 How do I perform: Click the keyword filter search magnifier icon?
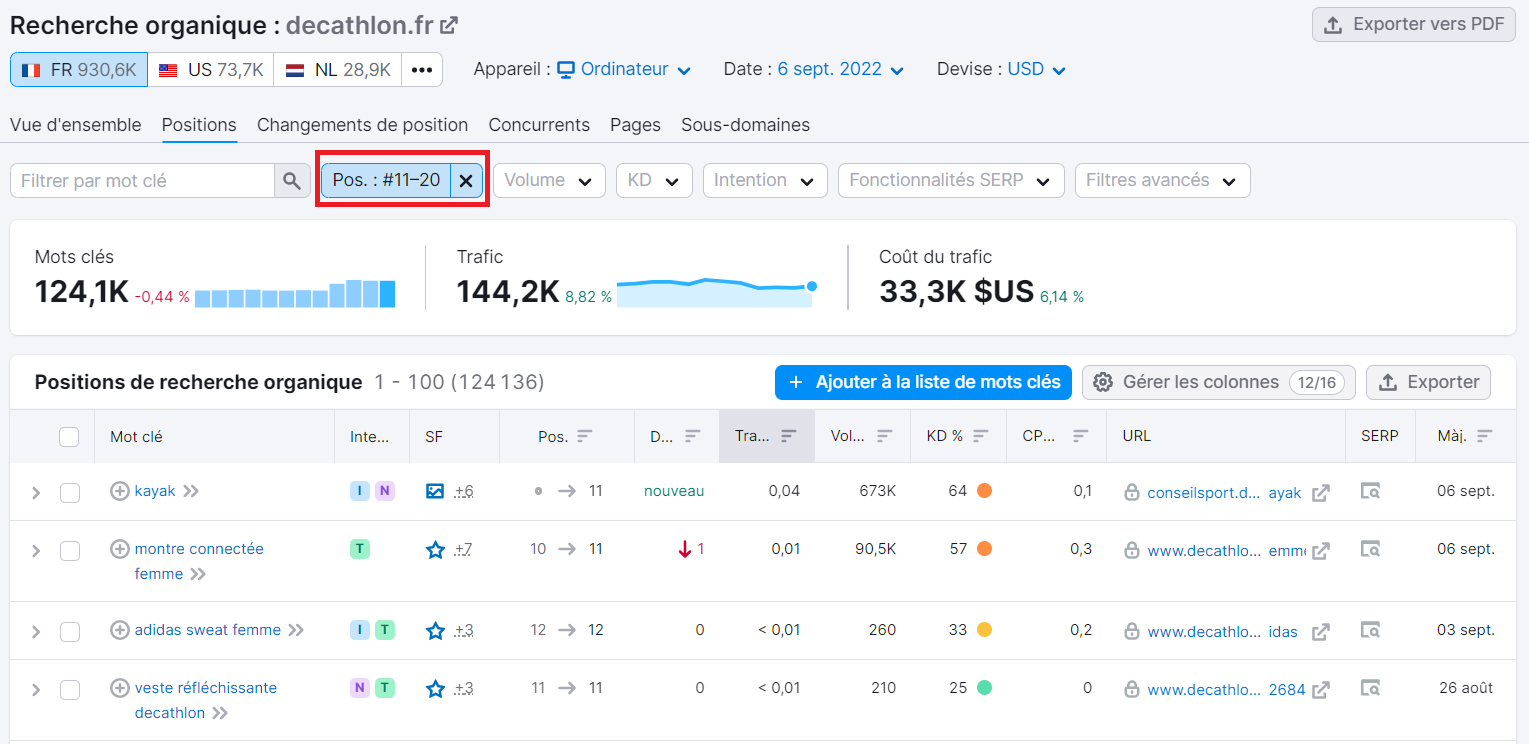click(x=291, y=181)
